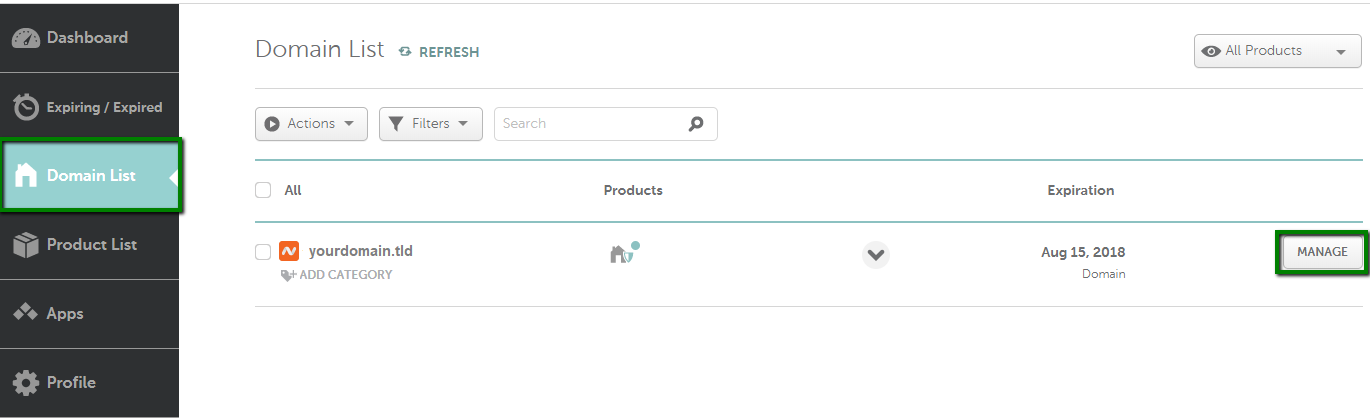Screen dimensions: 1370x418
Task: Tick the yourdomain.tld row checkbox
Action: click(x=263, y=252)
